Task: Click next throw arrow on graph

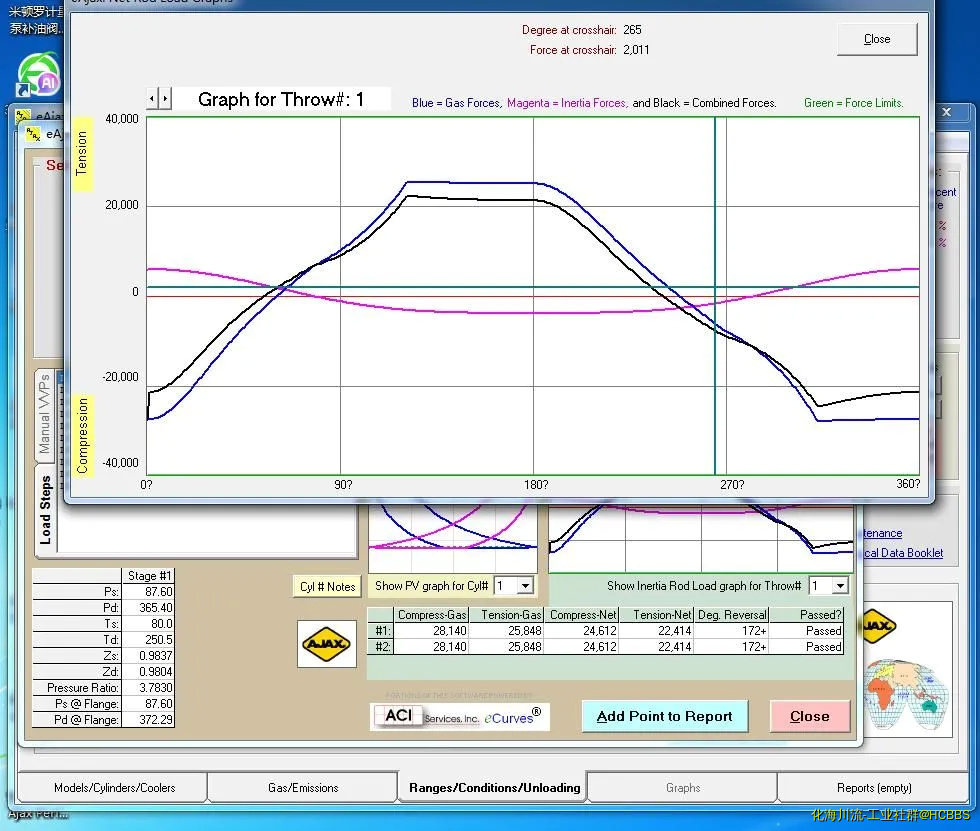Action: (166, 98)
